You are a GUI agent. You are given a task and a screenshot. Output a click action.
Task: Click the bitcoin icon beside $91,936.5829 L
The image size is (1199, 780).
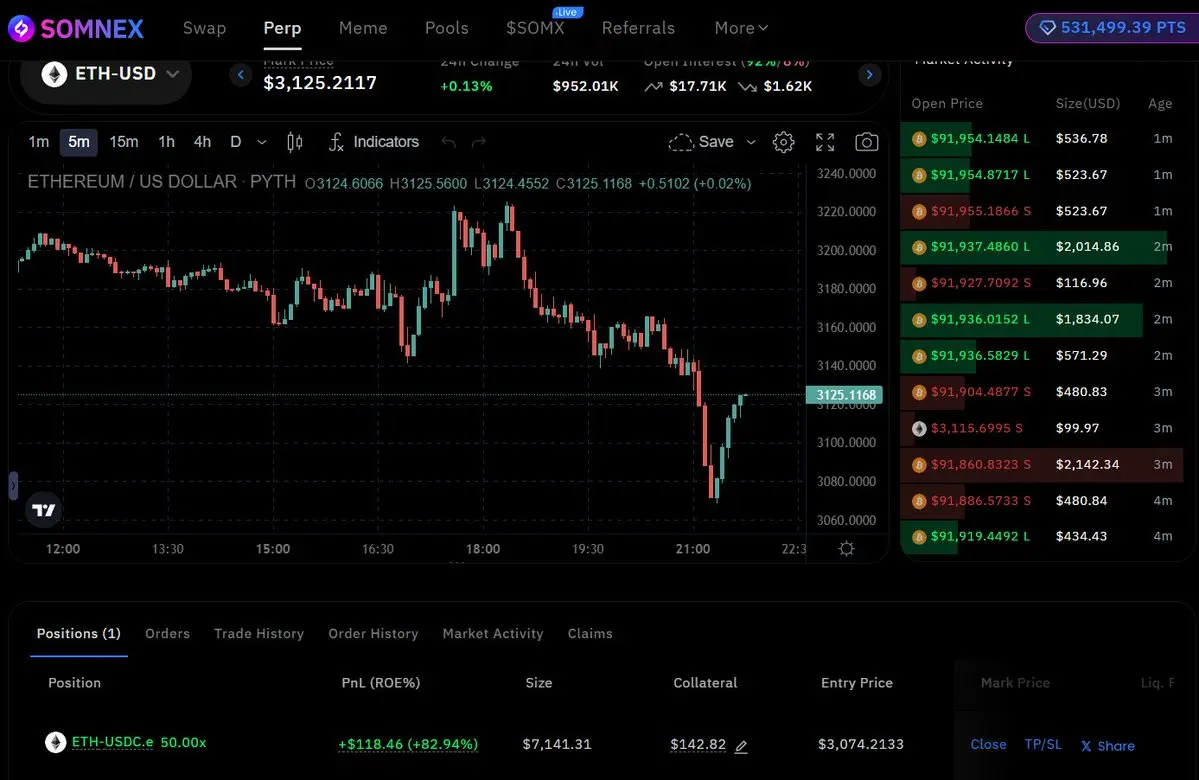tap(919, 356)
